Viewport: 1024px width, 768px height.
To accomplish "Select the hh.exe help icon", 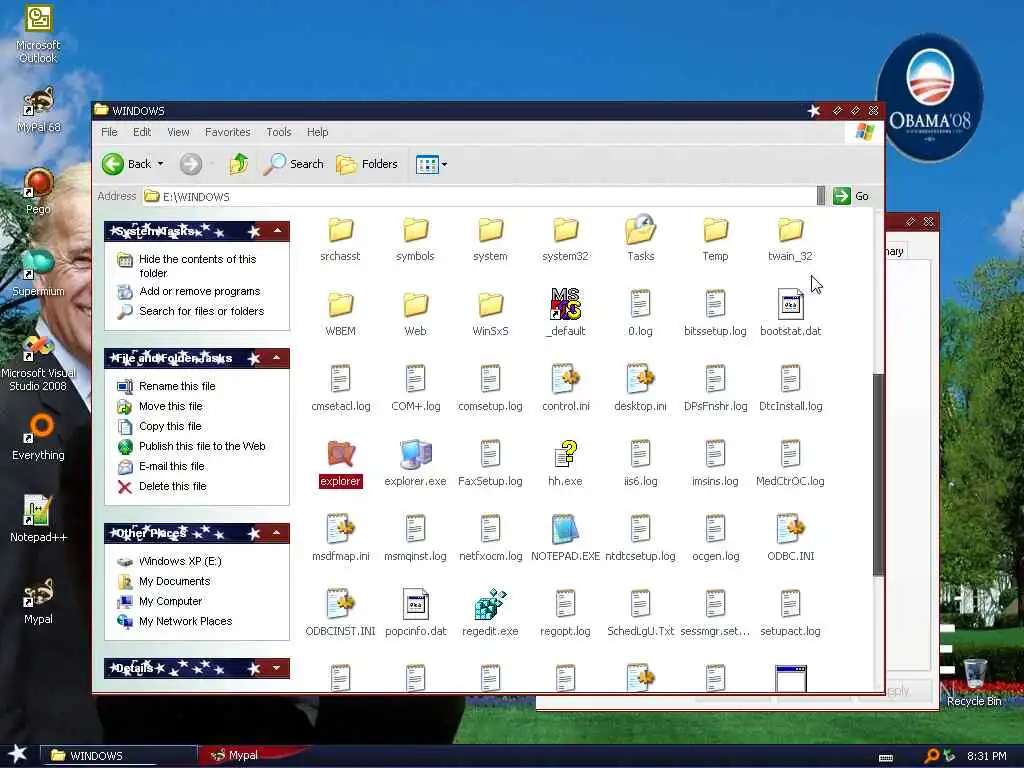I will click(566, 455).
